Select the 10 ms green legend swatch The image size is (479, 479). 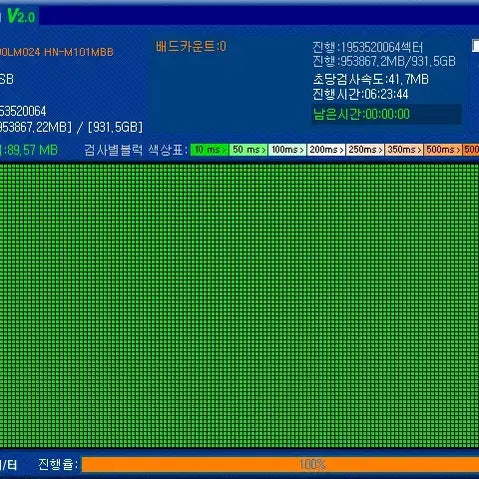click(209, 150)
